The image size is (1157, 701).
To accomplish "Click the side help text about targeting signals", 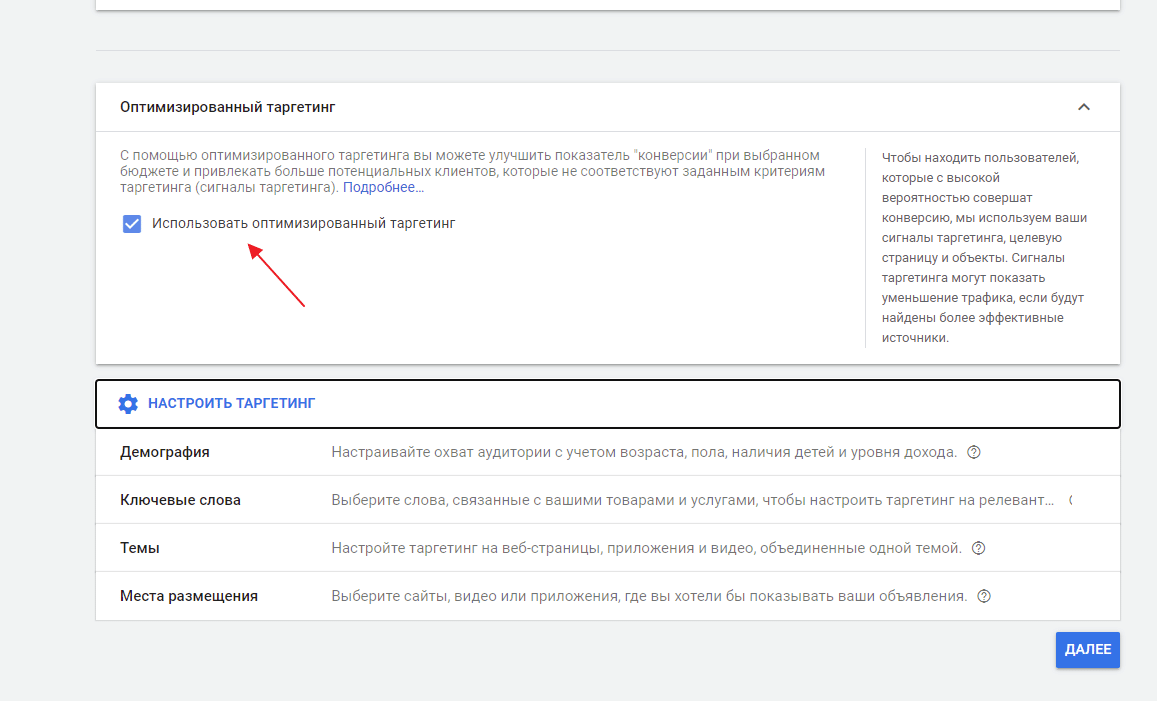I will point(984,247).
